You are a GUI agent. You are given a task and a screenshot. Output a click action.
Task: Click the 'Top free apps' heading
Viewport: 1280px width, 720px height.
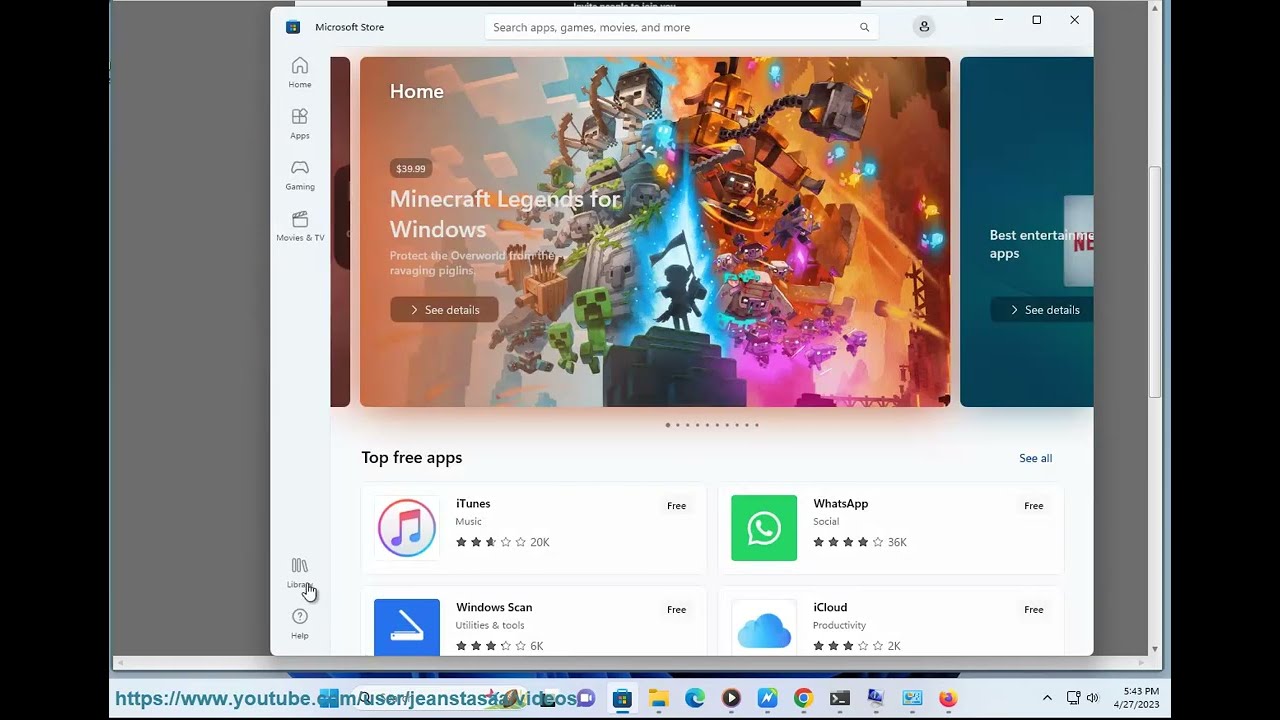(x=412, y=457)
